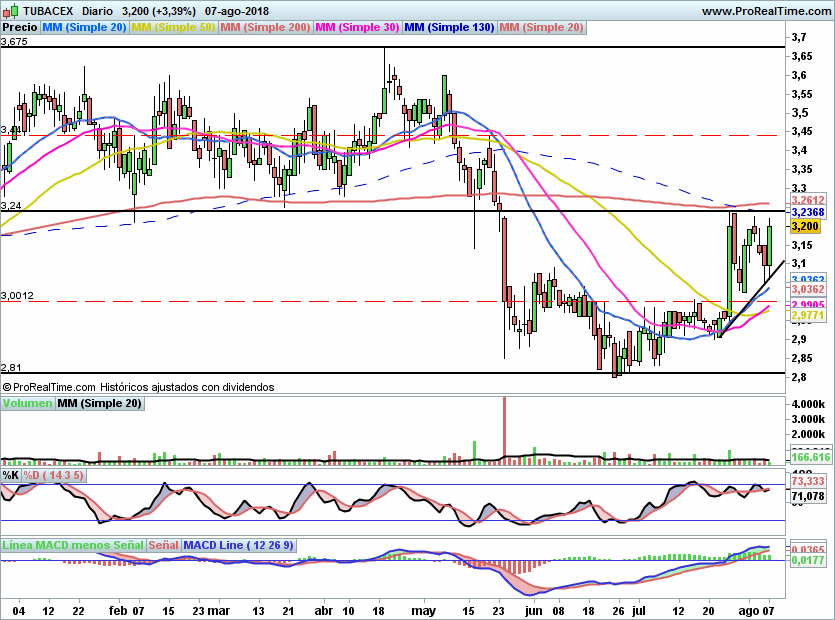This screenshot has width=835, height=620.
Task: Select the MM (Simple 130) indicator label
Action: [449, 27]
